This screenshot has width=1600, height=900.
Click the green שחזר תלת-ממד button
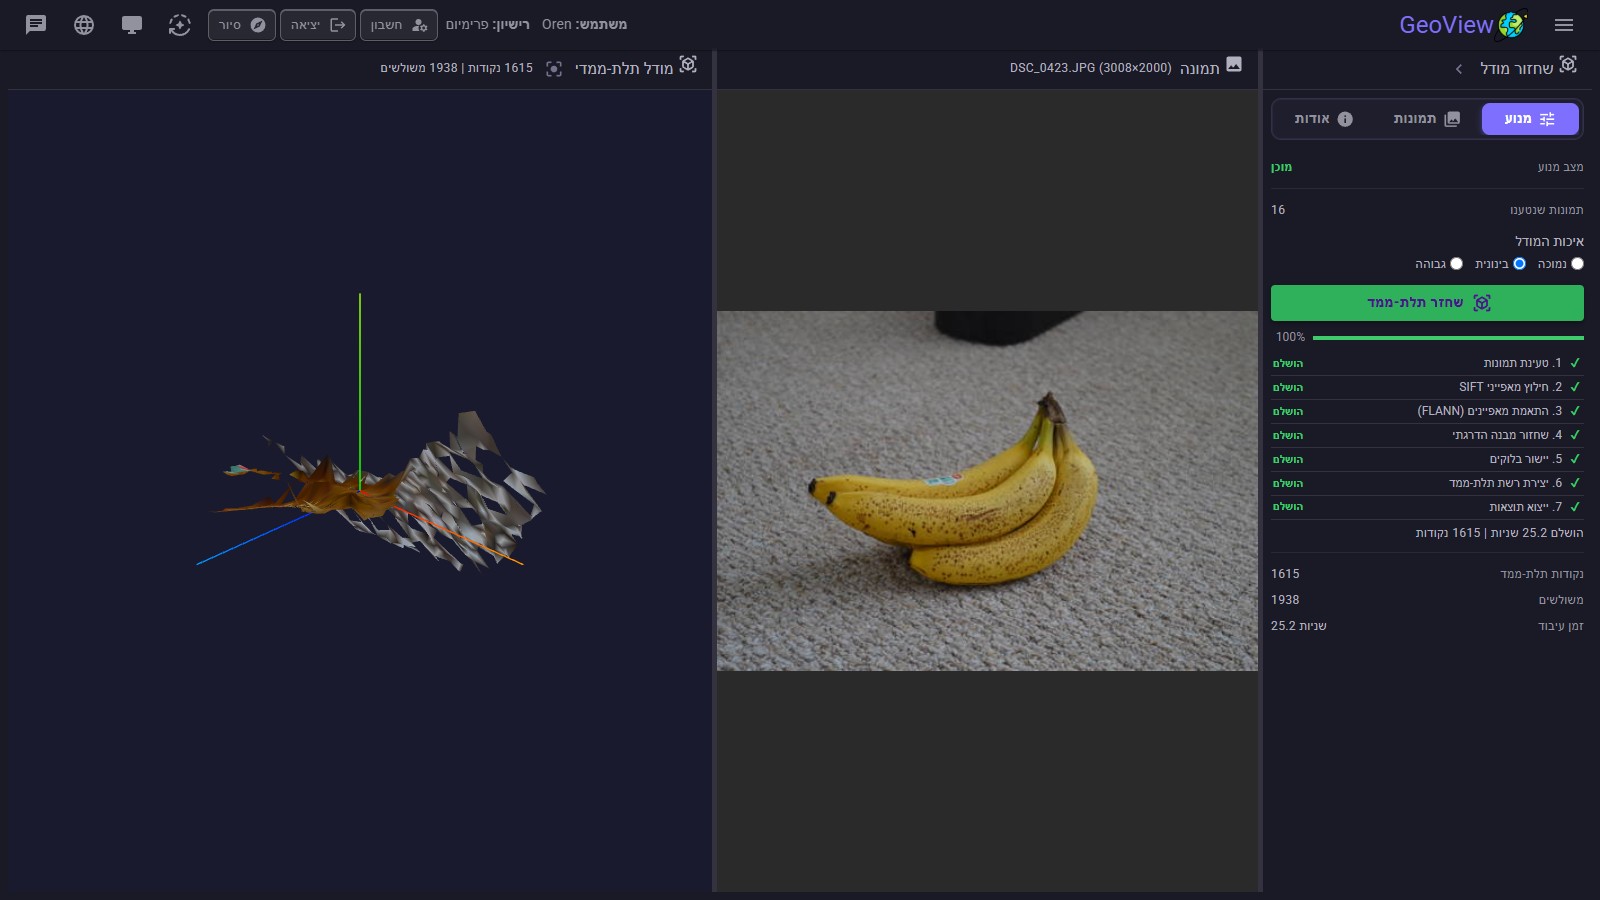pos(1427,303)
